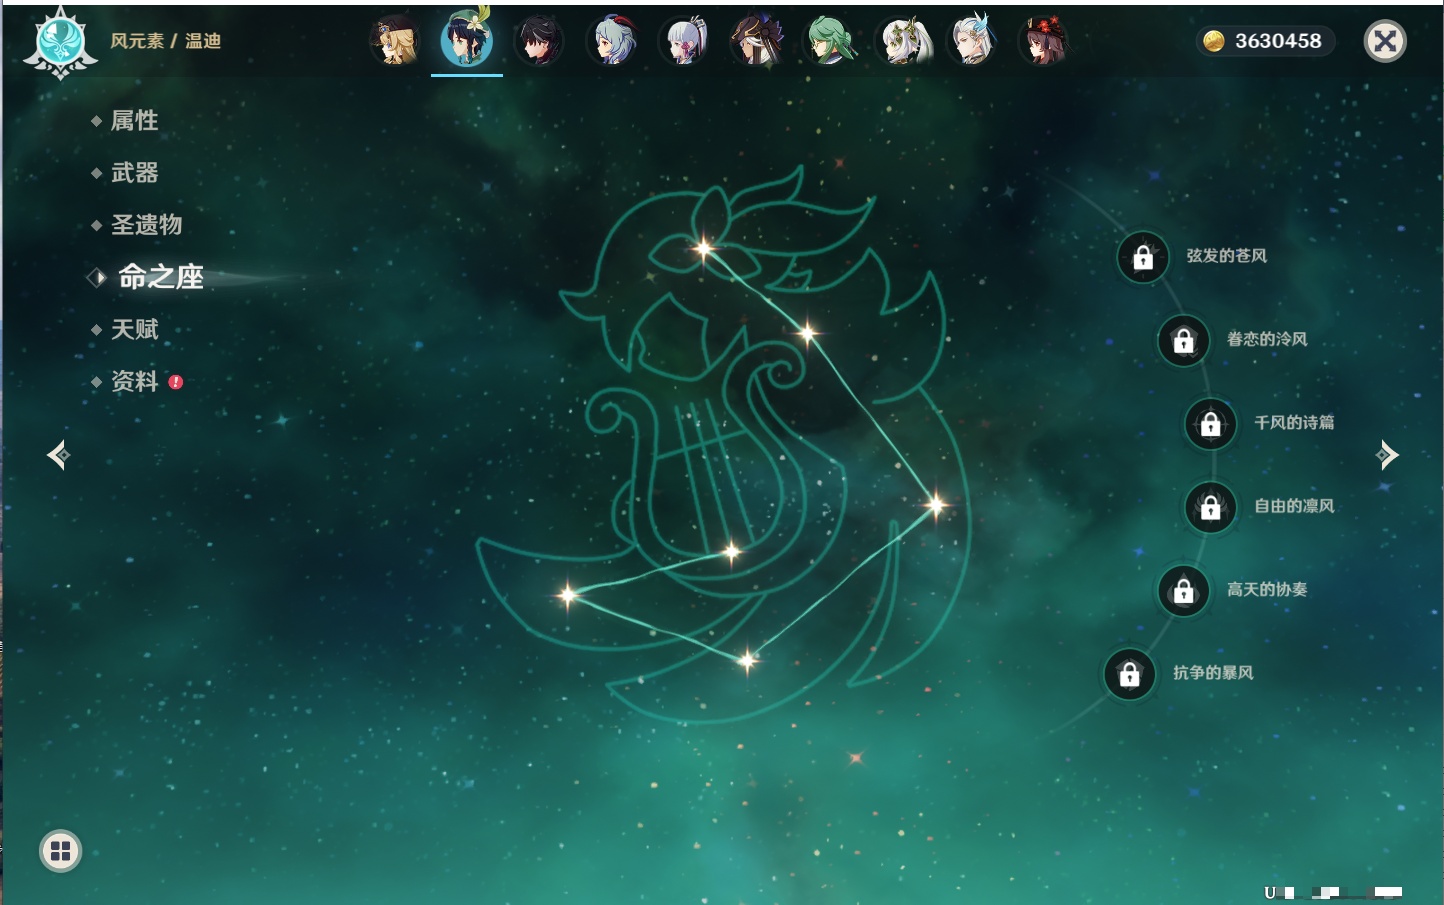Image resolution: width=1444 pixels, height=905 pixels.
Task: Pick the green-haired Baizhu portrait
Action: (x=830, y=42)
